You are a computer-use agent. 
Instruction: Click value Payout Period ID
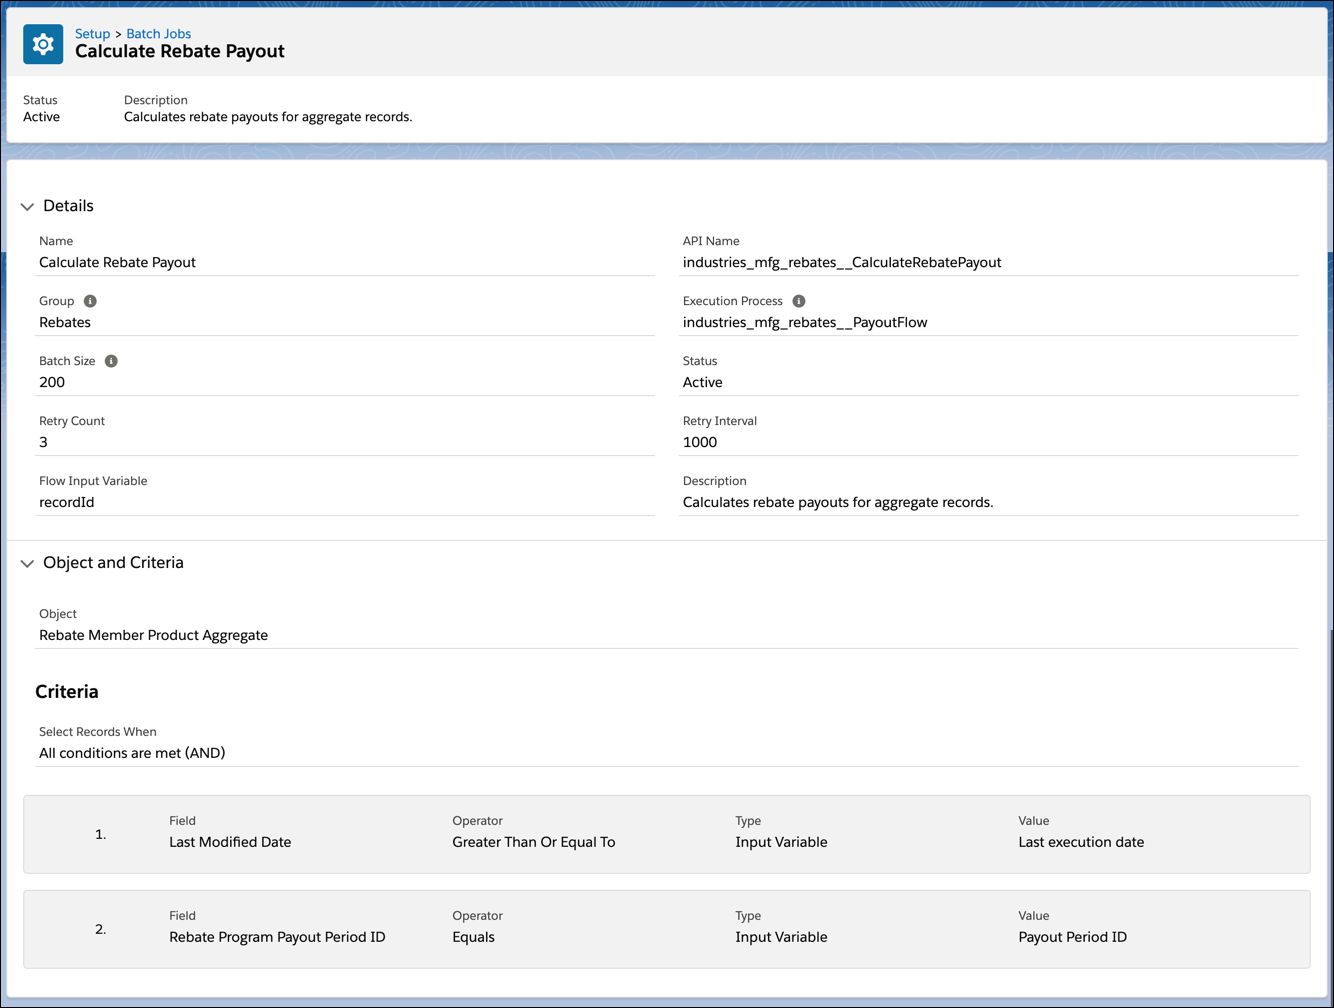click(x=1072, y=937)
